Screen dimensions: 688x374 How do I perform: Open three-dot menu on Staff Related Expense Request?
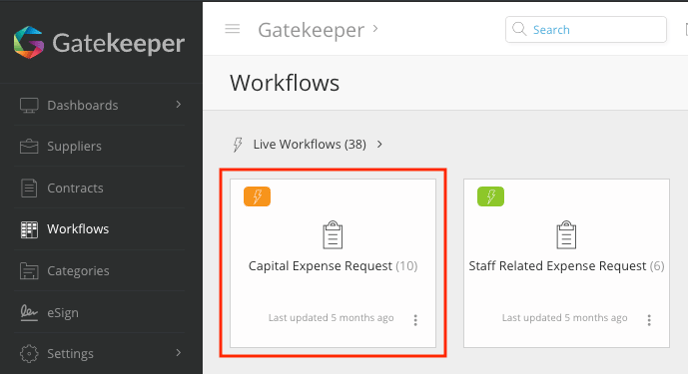[x=649, y=320]
